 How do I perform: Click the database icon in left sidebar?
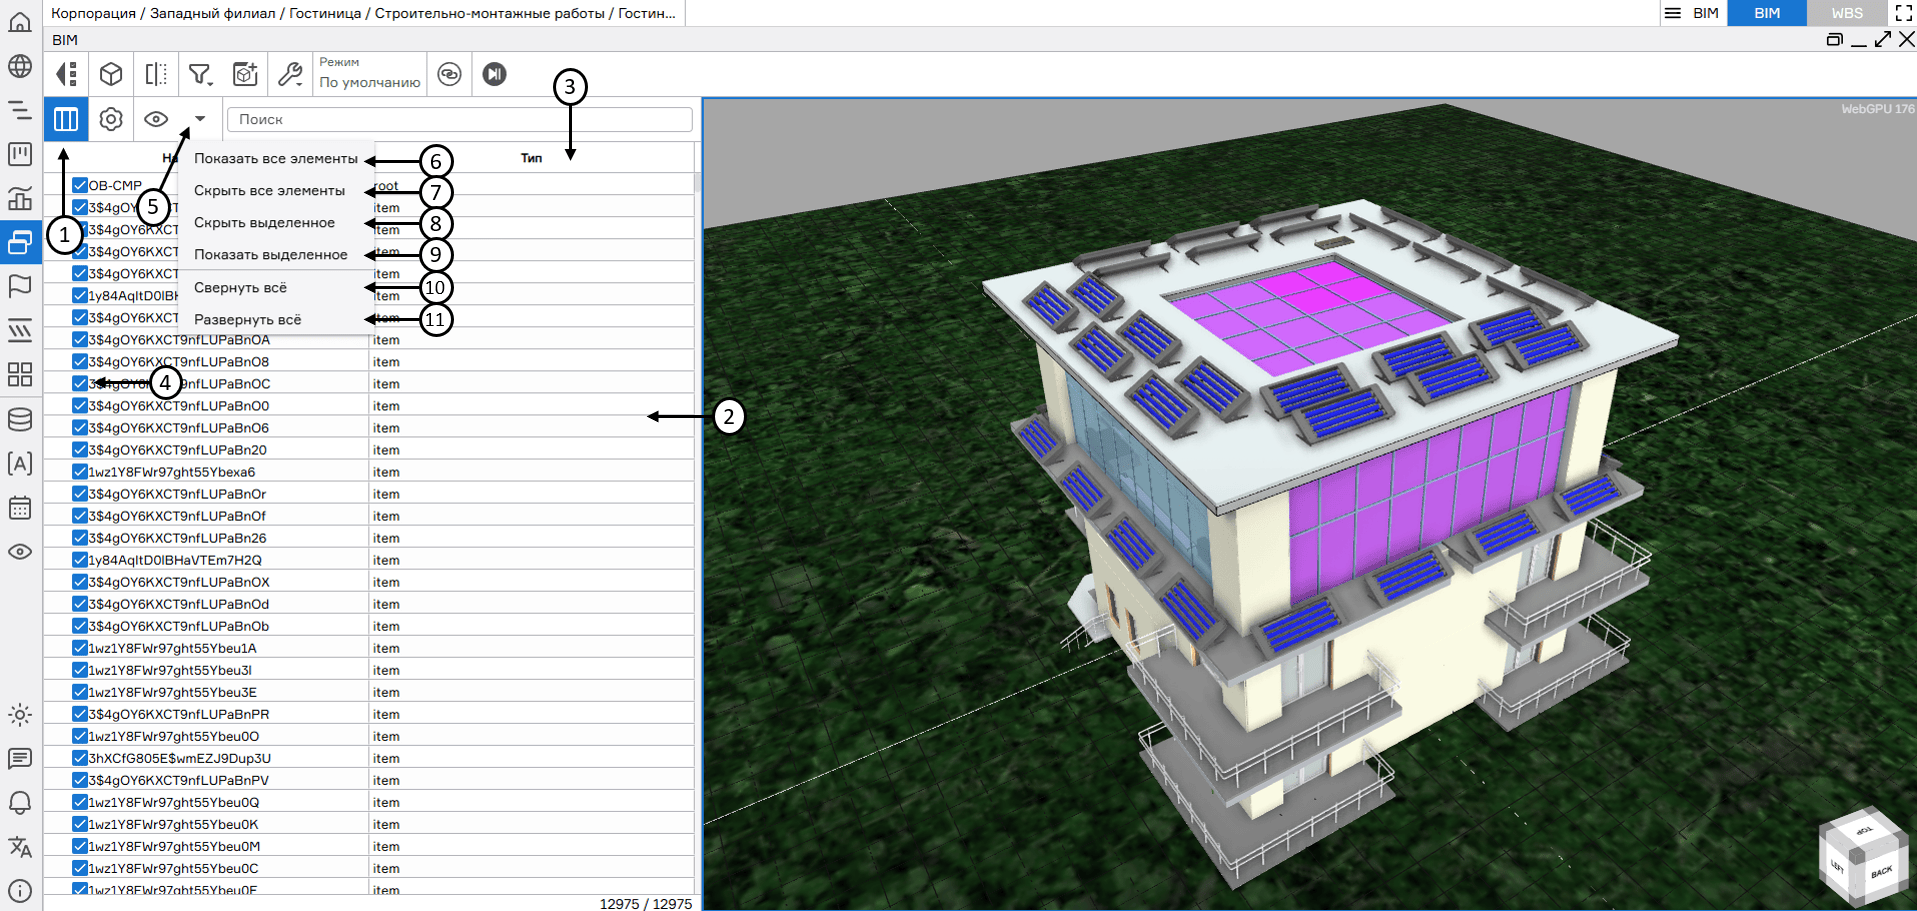(x=20, y=419)
